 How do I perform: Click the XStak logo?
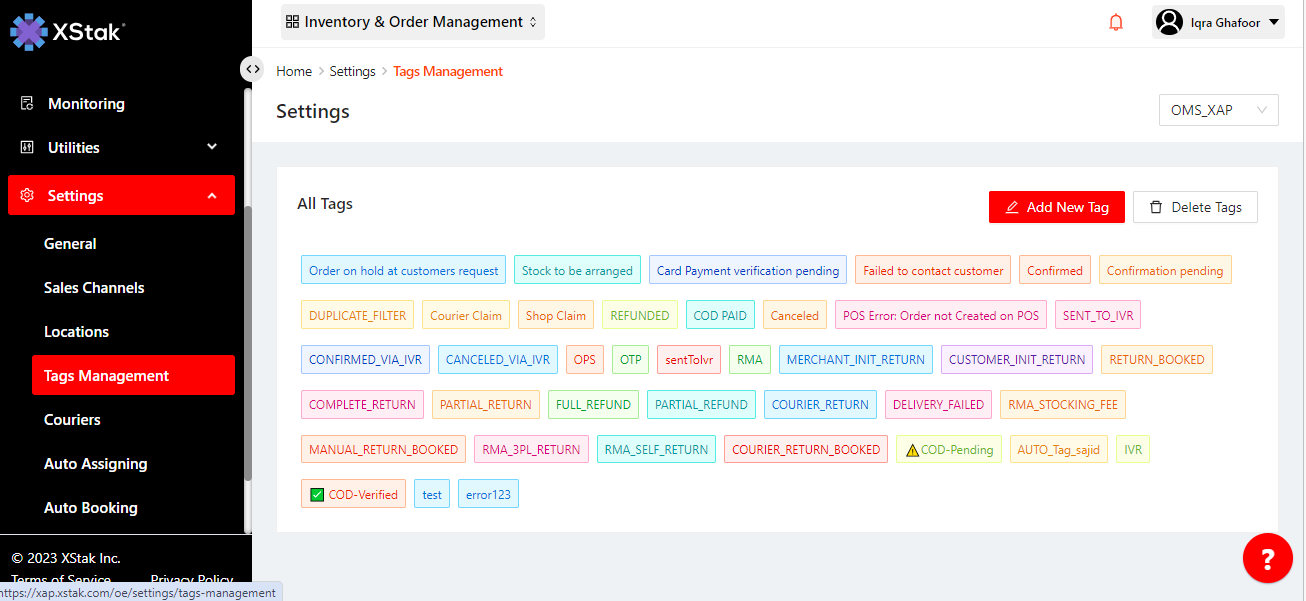66,31
